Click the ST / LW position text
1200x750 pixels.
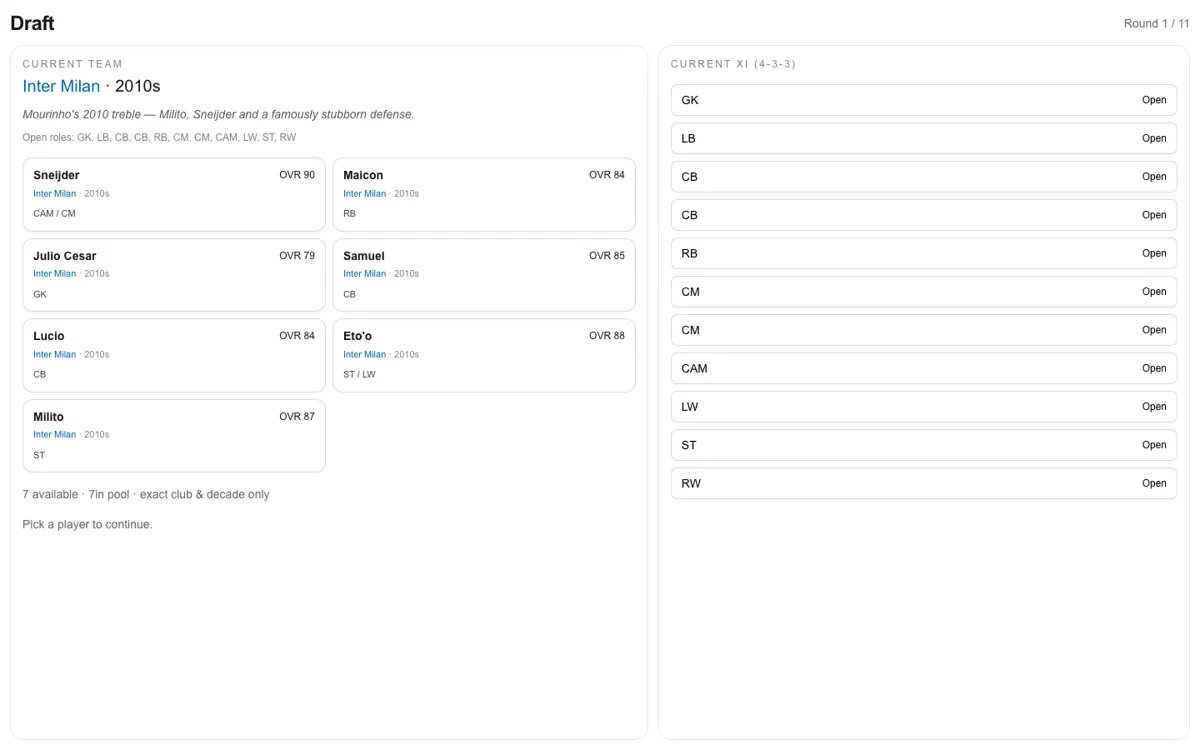point(359,375)
